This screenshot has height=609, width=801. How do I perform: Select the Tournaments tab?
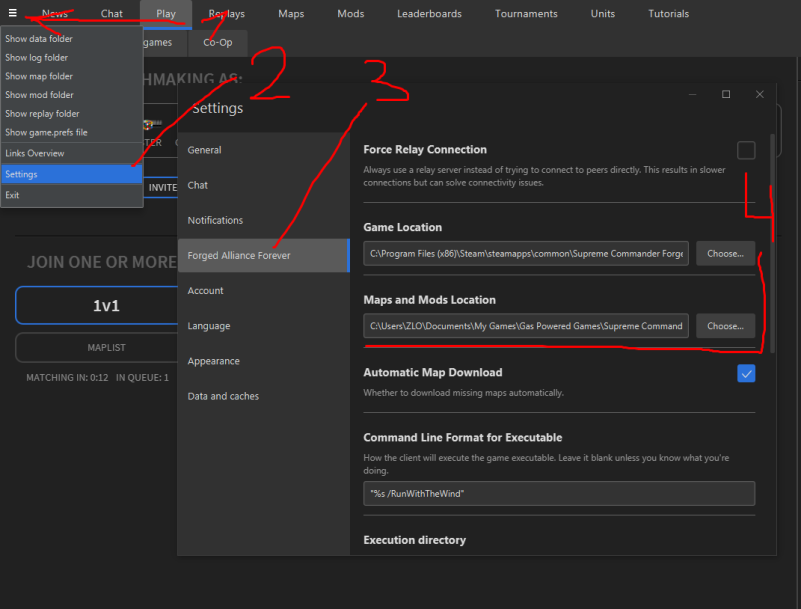pos(526,14)
